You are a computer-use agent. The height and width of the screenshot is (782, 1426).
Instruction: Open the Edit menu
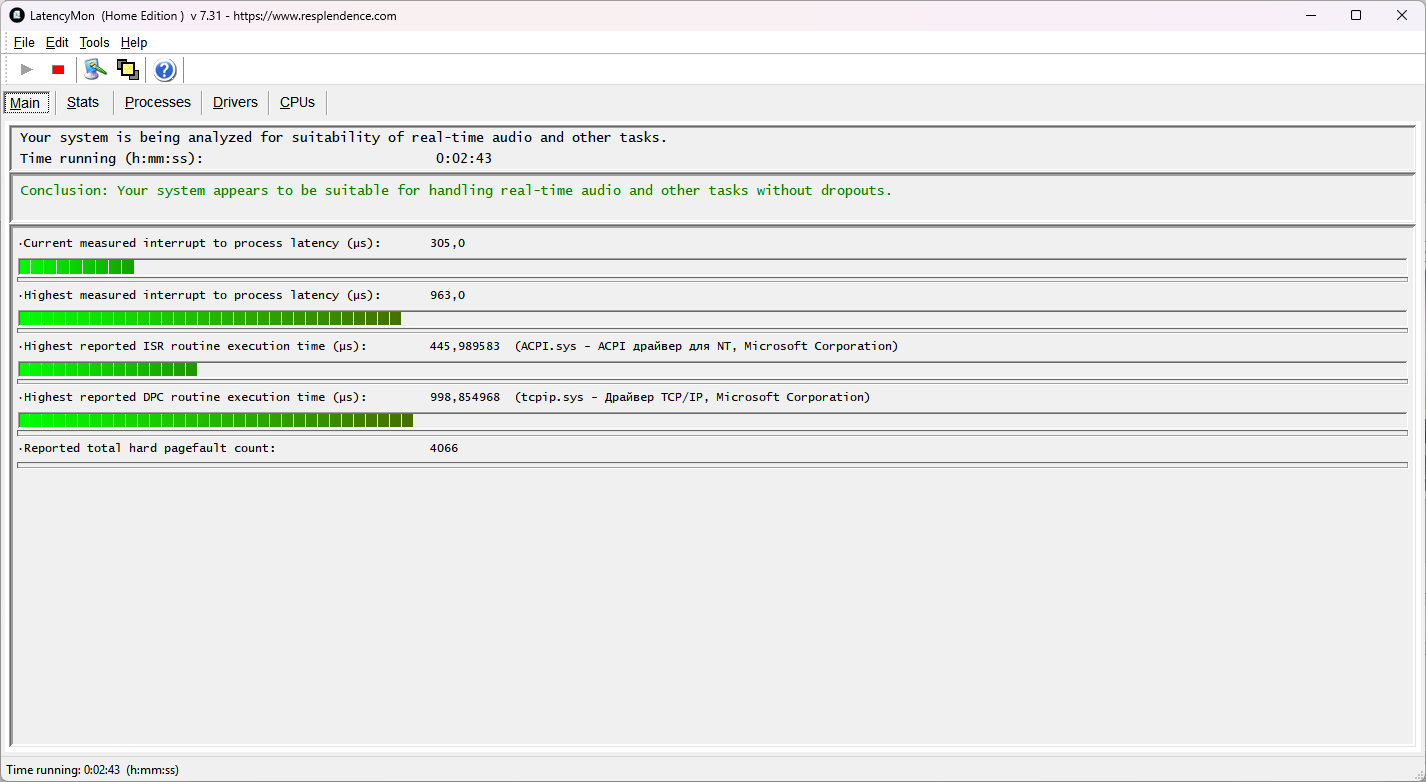57,43
